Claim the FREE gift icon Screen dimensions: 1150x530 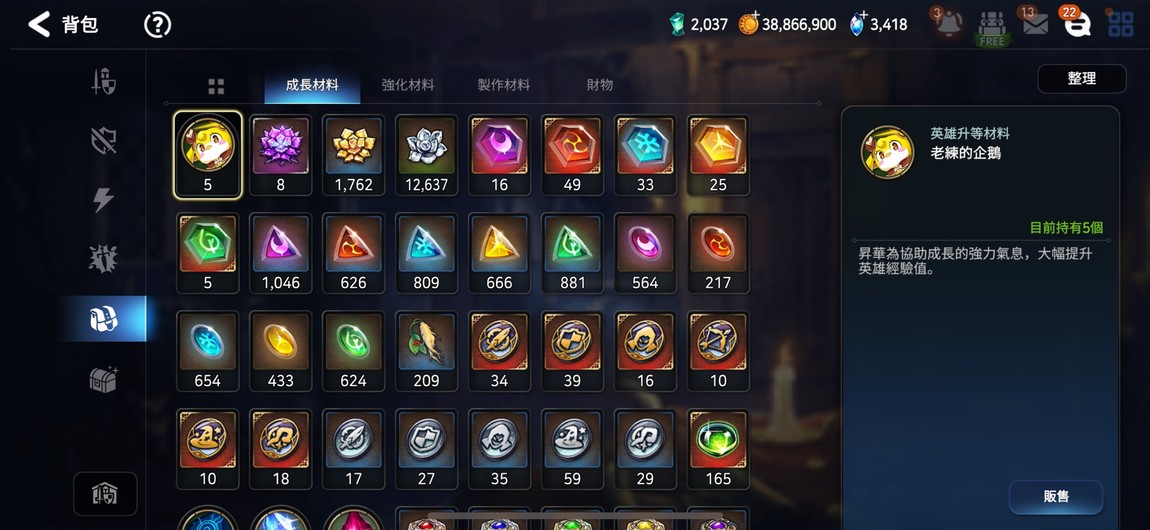(992, 29)
